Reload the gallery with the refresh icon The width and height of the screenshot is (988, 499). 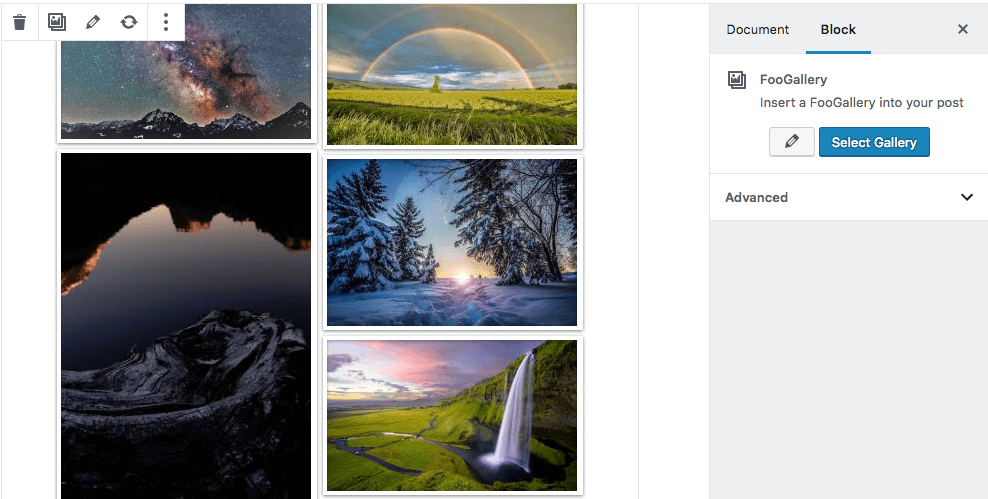[129, 22]
